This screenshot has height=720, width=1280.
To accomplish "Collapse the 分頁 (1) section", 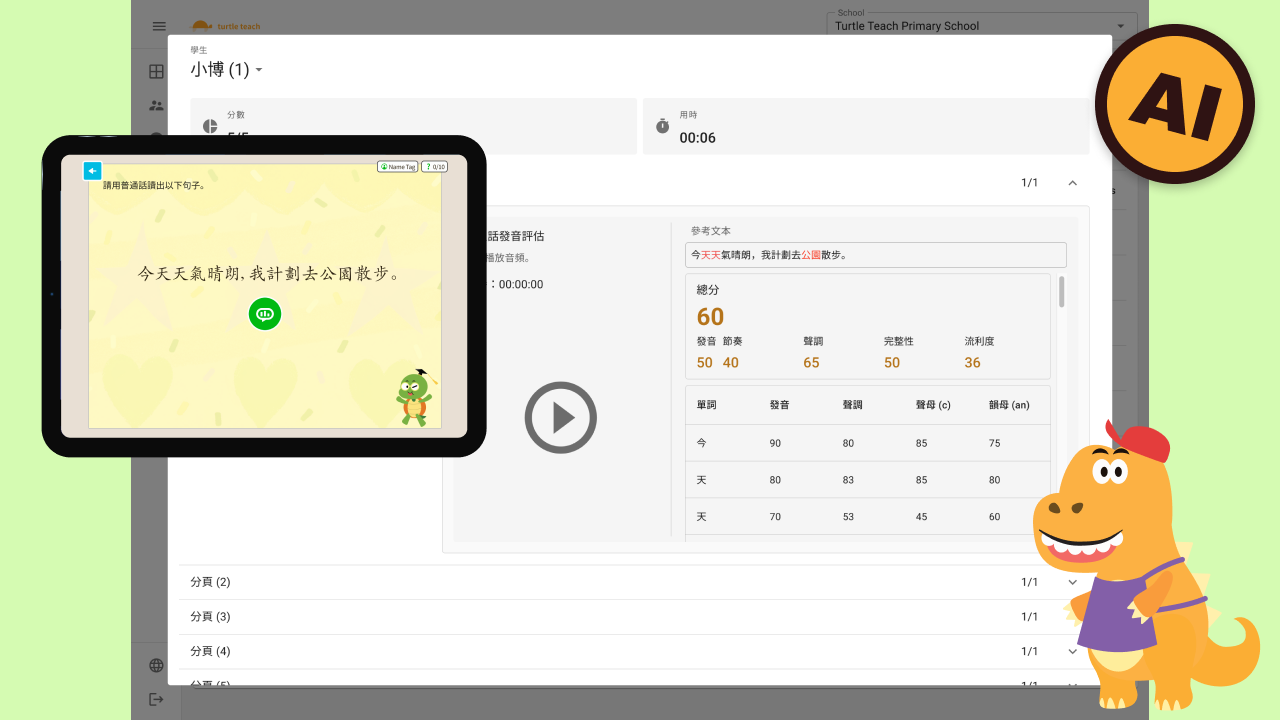I will tap(1073, 183).
